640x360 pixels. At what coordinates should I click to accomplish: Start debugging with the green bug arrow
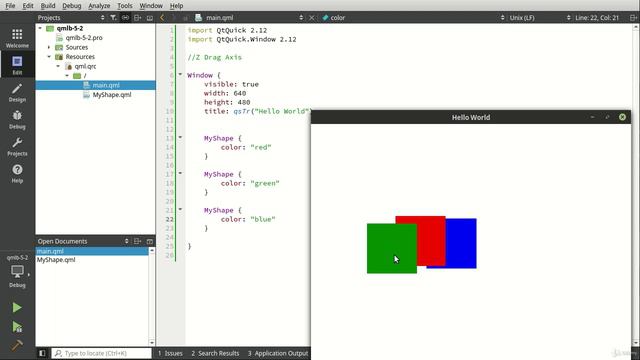point(17,327)
